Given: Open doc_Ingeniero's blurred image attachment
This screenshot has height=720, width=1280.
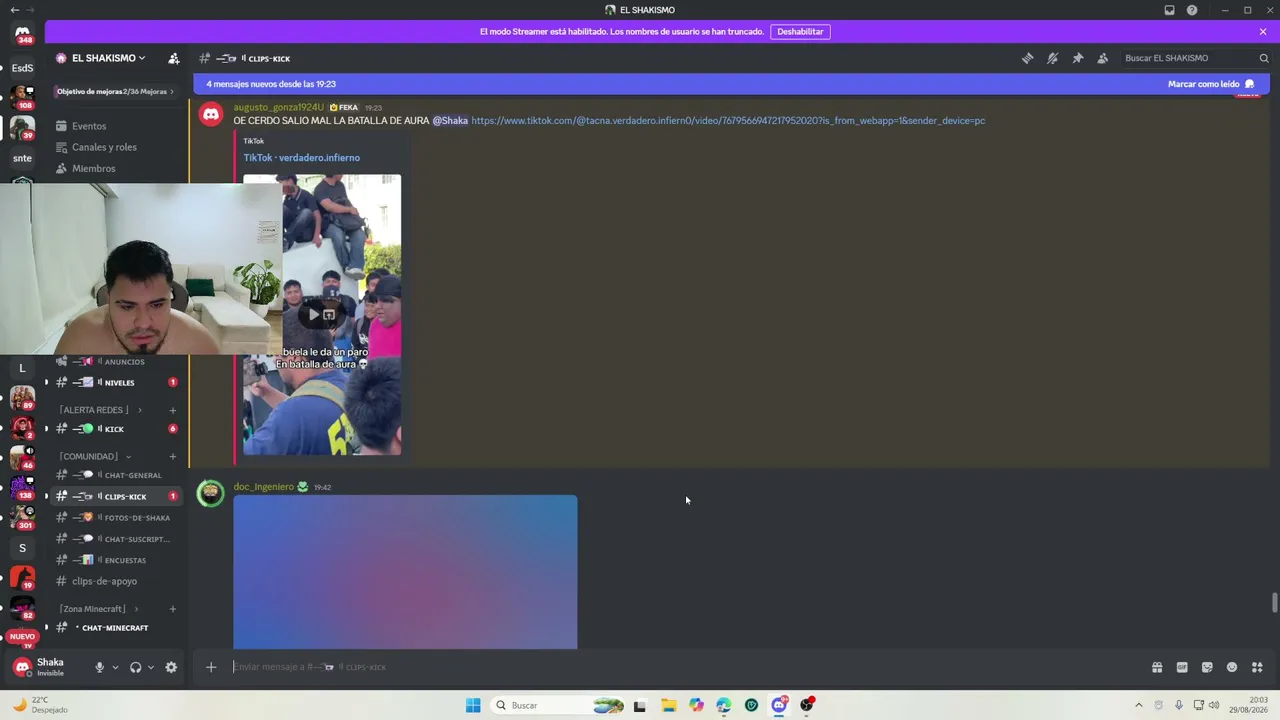Looking at the screenshot, I should point(405,572).
